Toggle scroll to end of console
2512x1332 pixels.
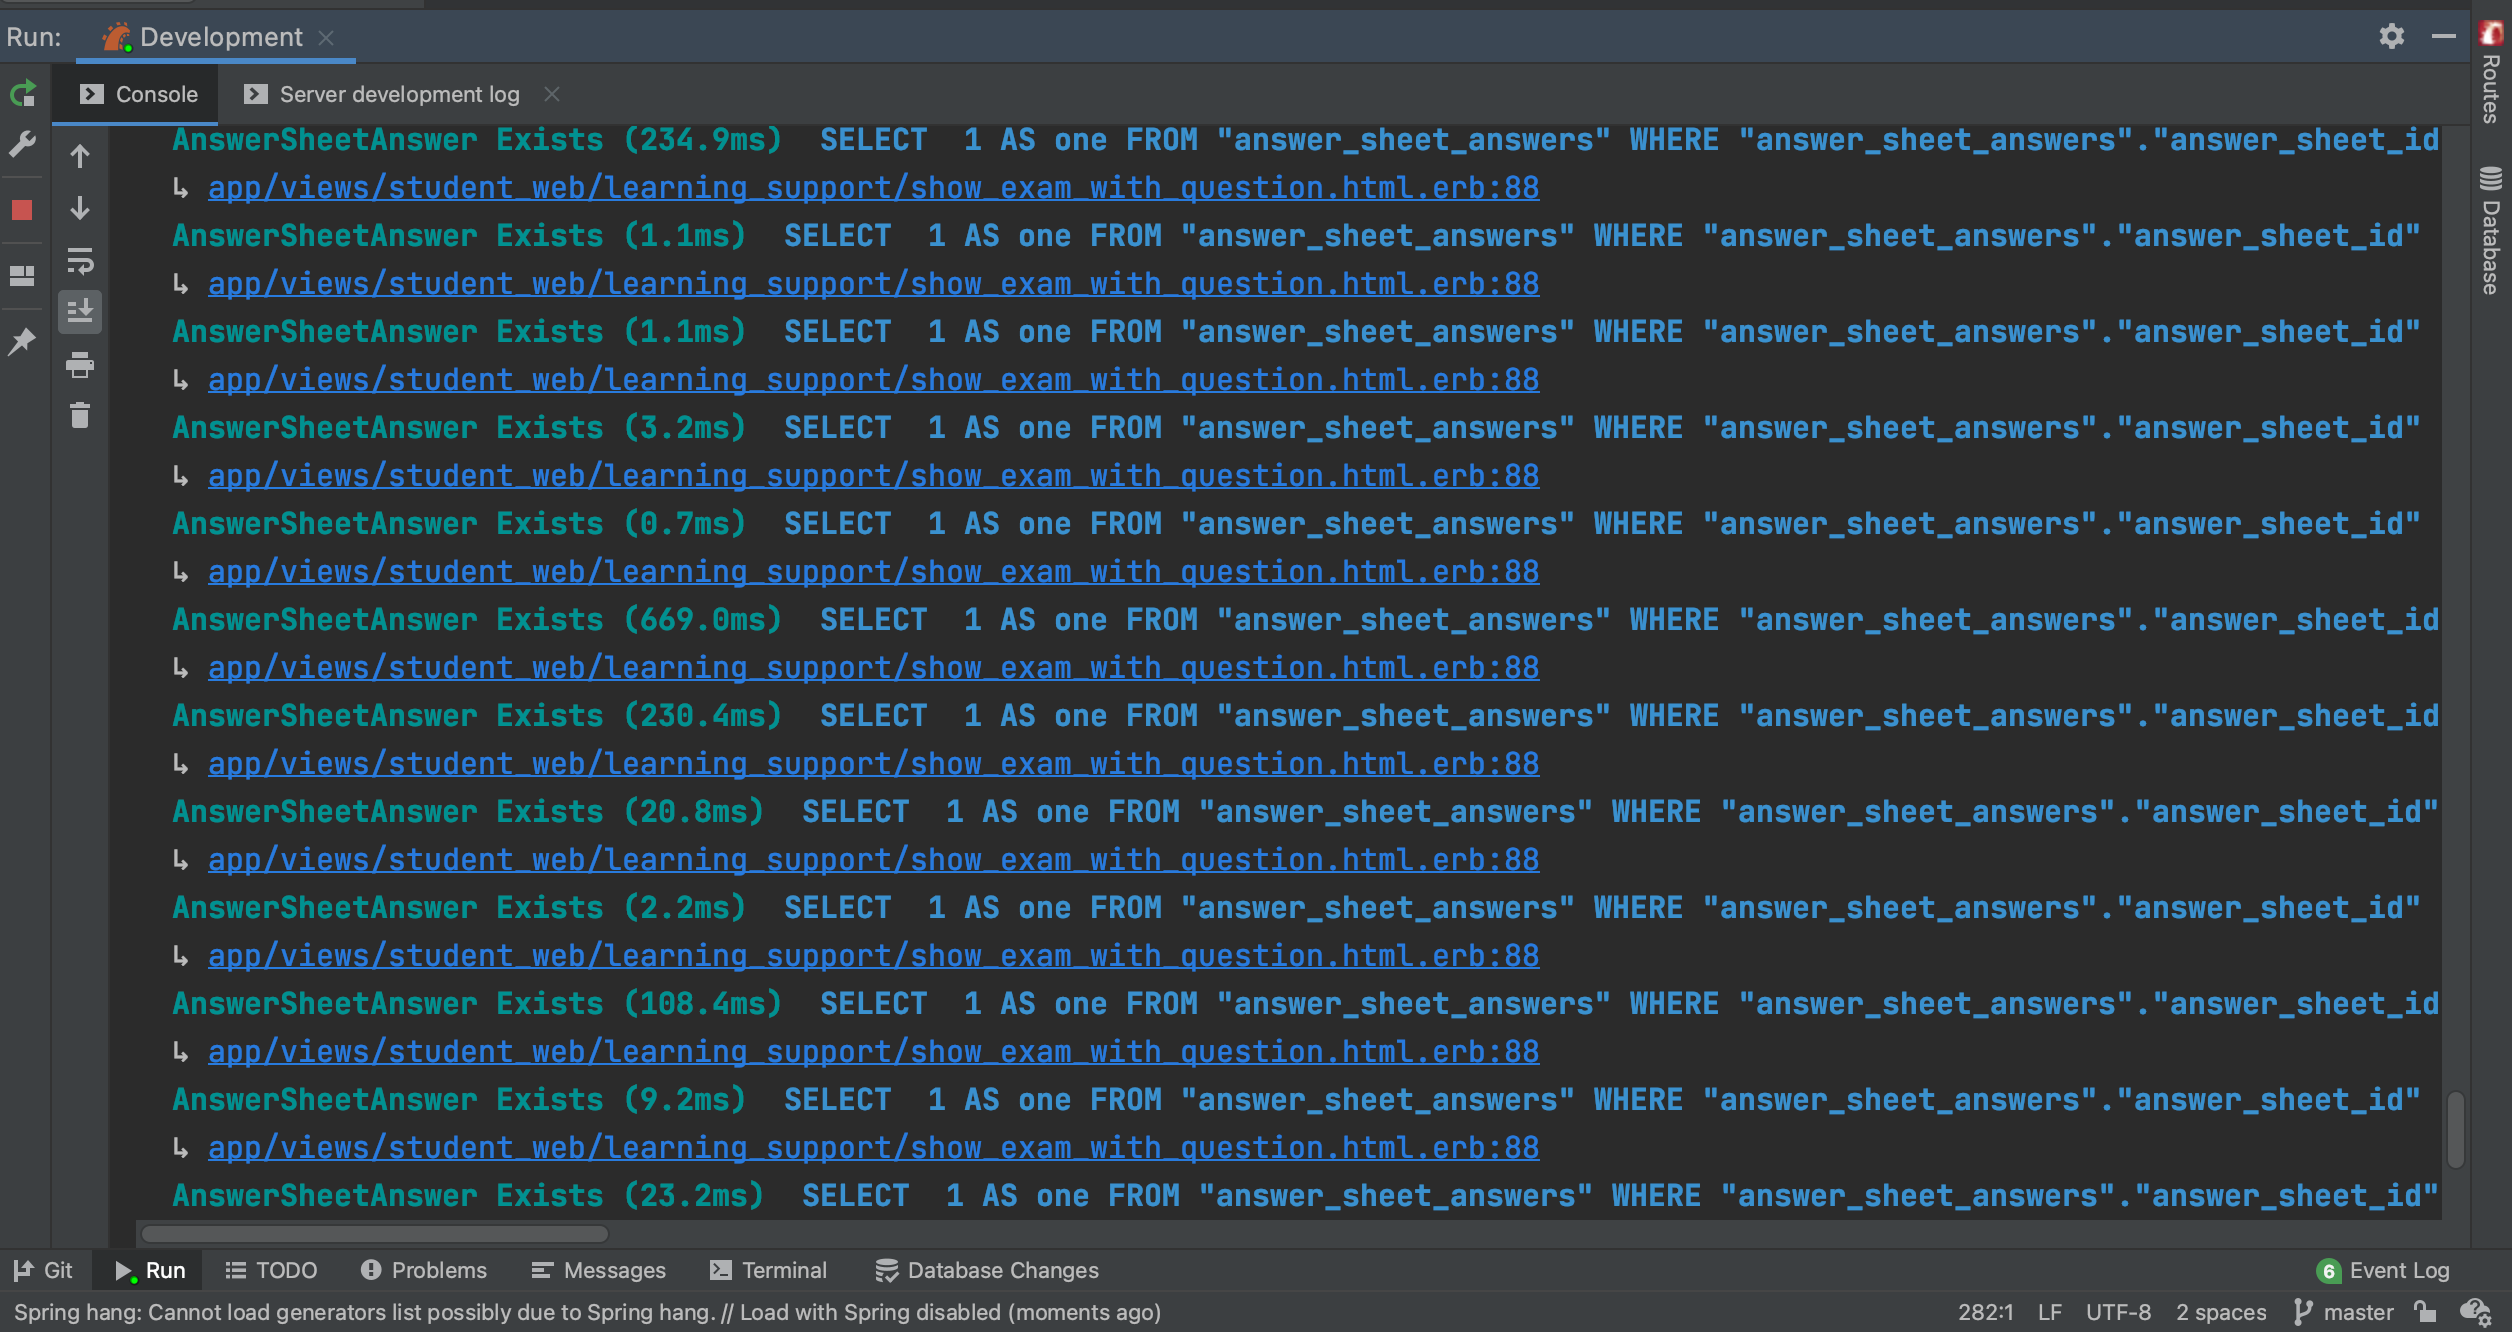pyautogui.click(x=80, y=312)
